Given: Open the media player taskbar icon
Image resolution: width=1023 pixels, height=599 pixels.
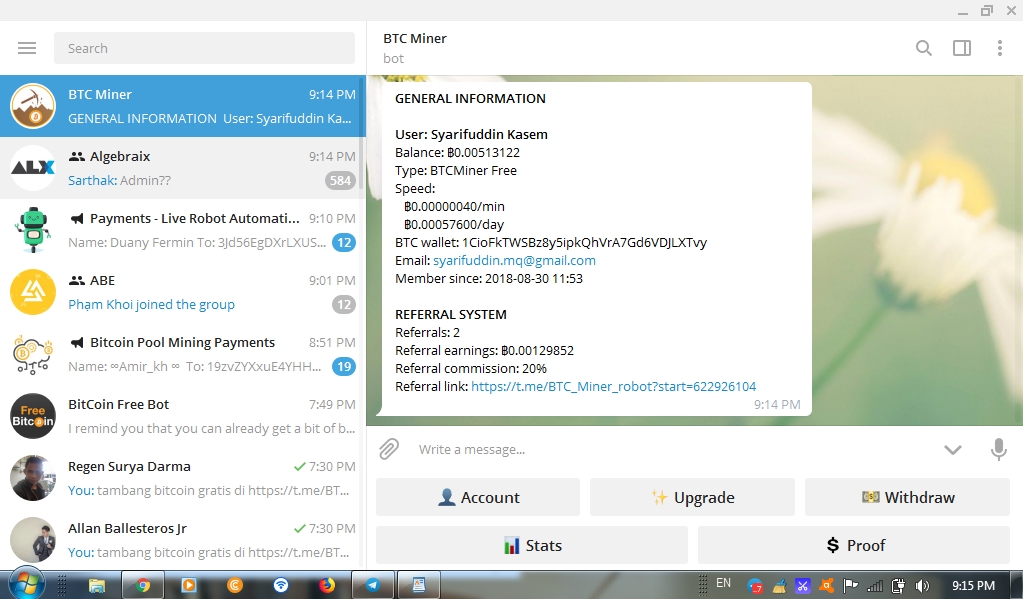Looking at the screenshot, I should 189,585.
